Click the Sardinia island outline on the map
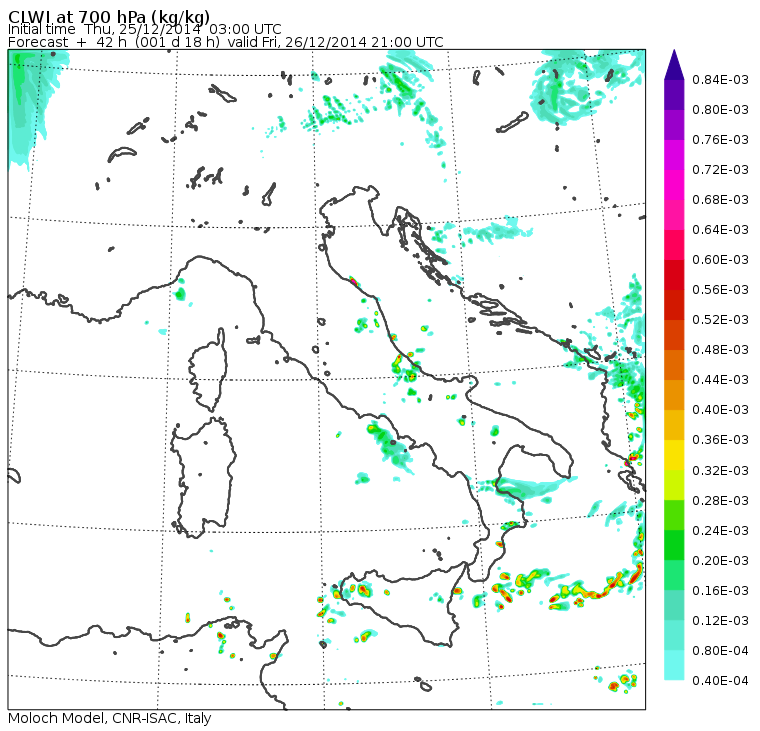 (x=204, y=477)
